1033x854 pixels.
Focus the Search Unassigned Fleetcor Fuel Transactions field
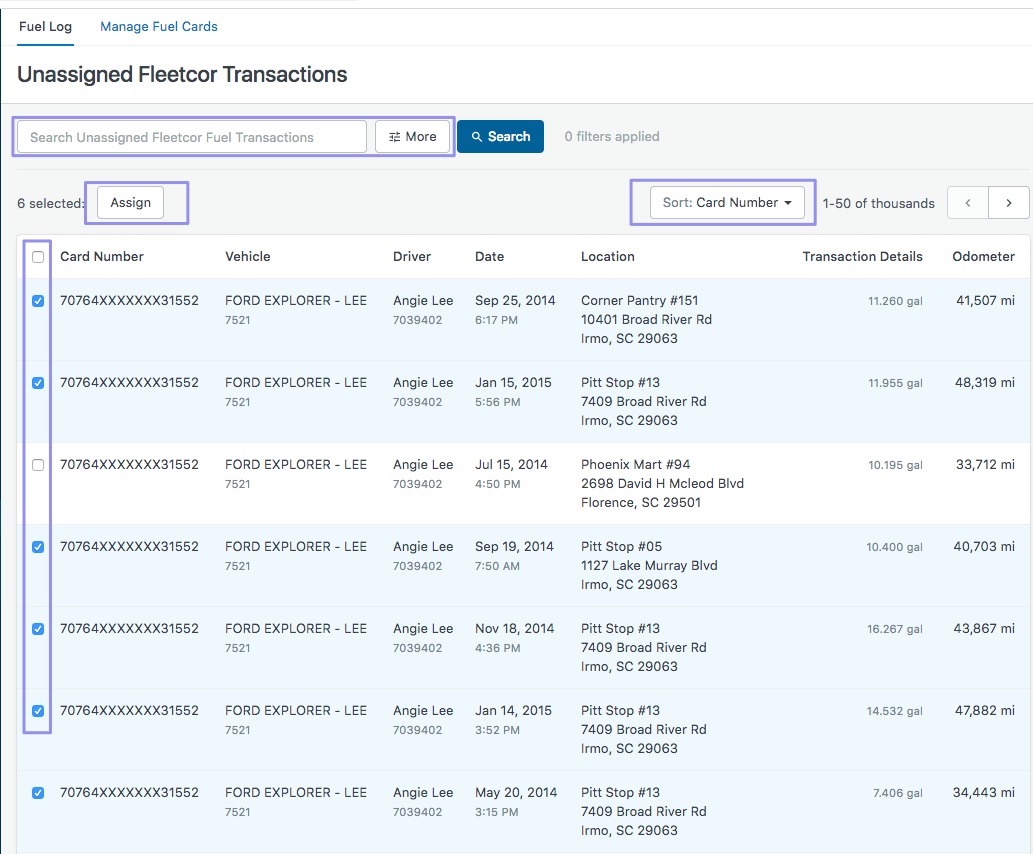192,137
